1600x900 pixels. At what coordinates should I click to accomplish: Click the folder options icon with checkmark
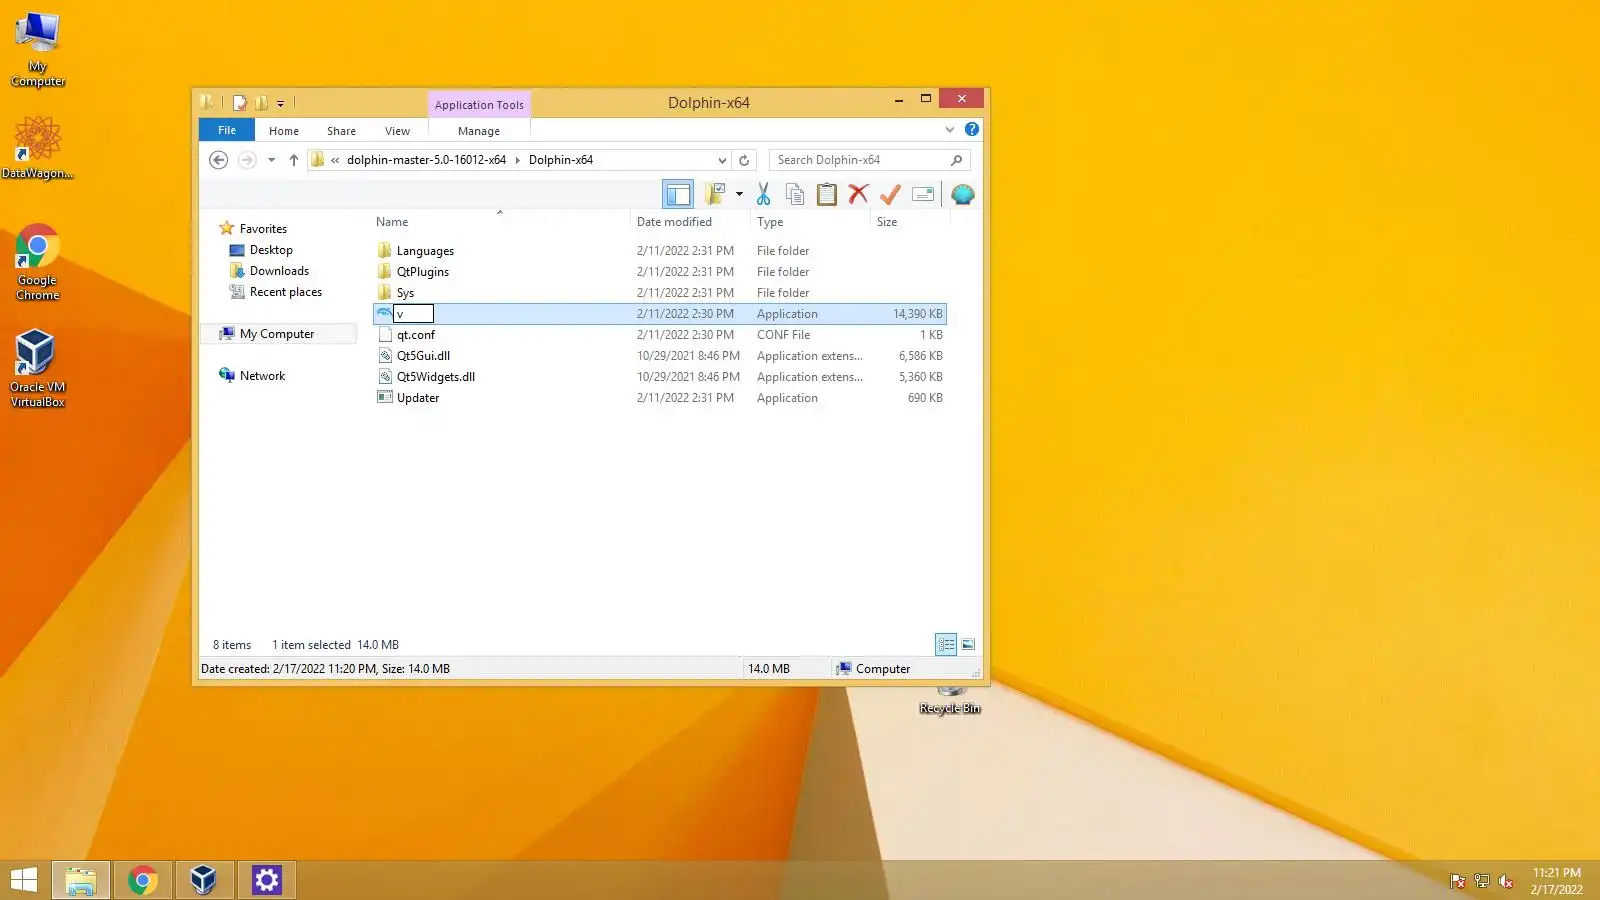[x=715, y=194]
